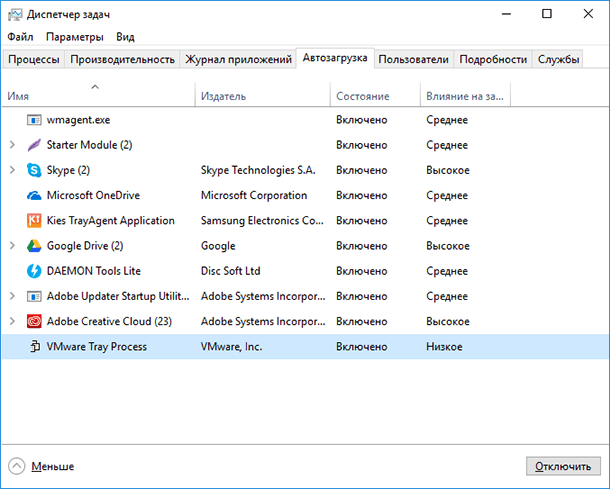Select the Kies TrayAgent Application entry name
This screenshot has height=489, width=610.
pyautogui.click(x=110, y=221)
